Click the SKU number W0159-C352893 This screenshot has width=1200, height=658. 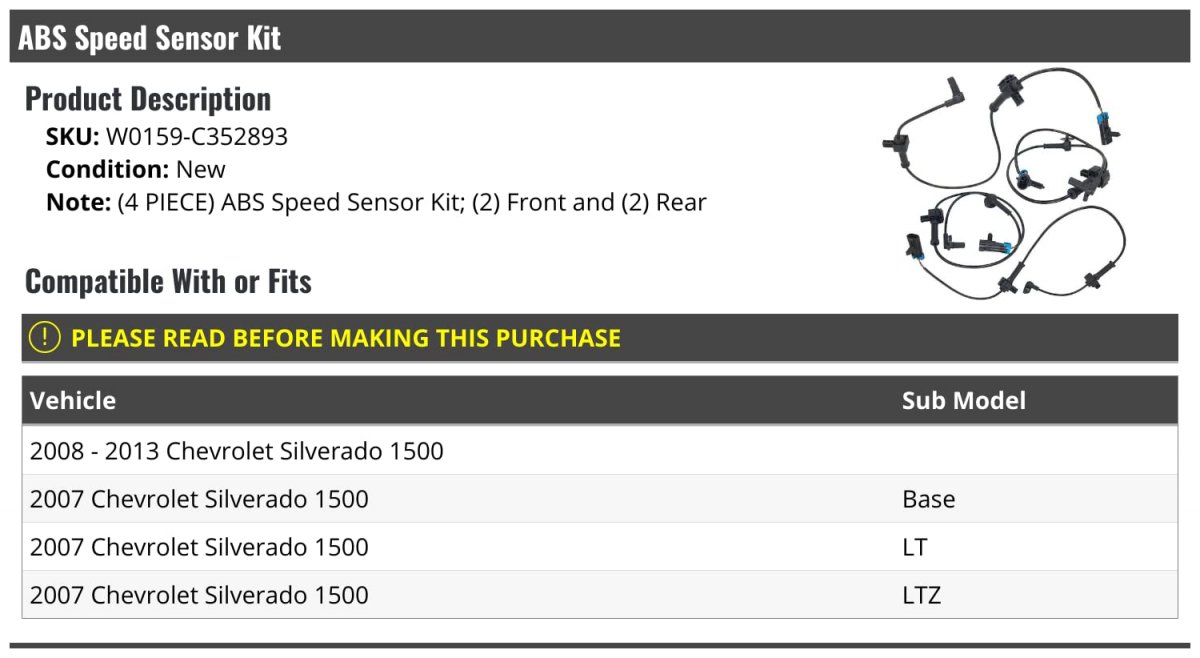(197, 137)
